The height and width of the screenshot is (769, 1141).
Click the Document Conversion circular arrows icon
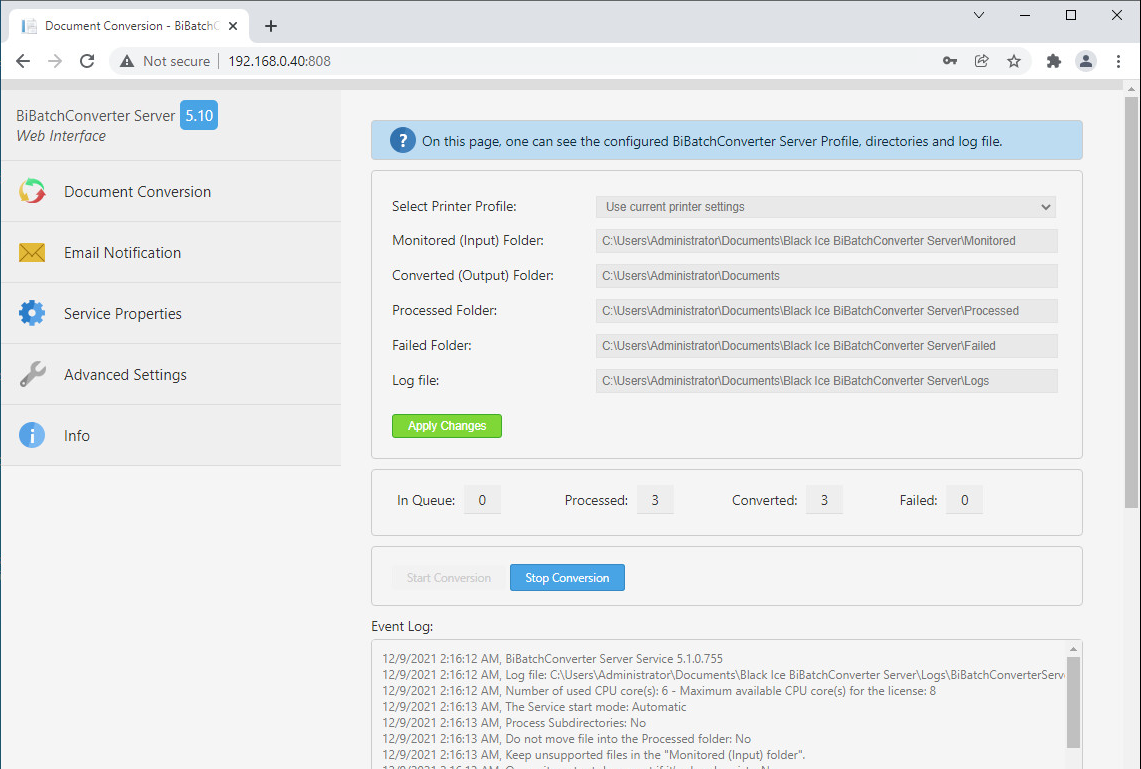click(32, 191)
